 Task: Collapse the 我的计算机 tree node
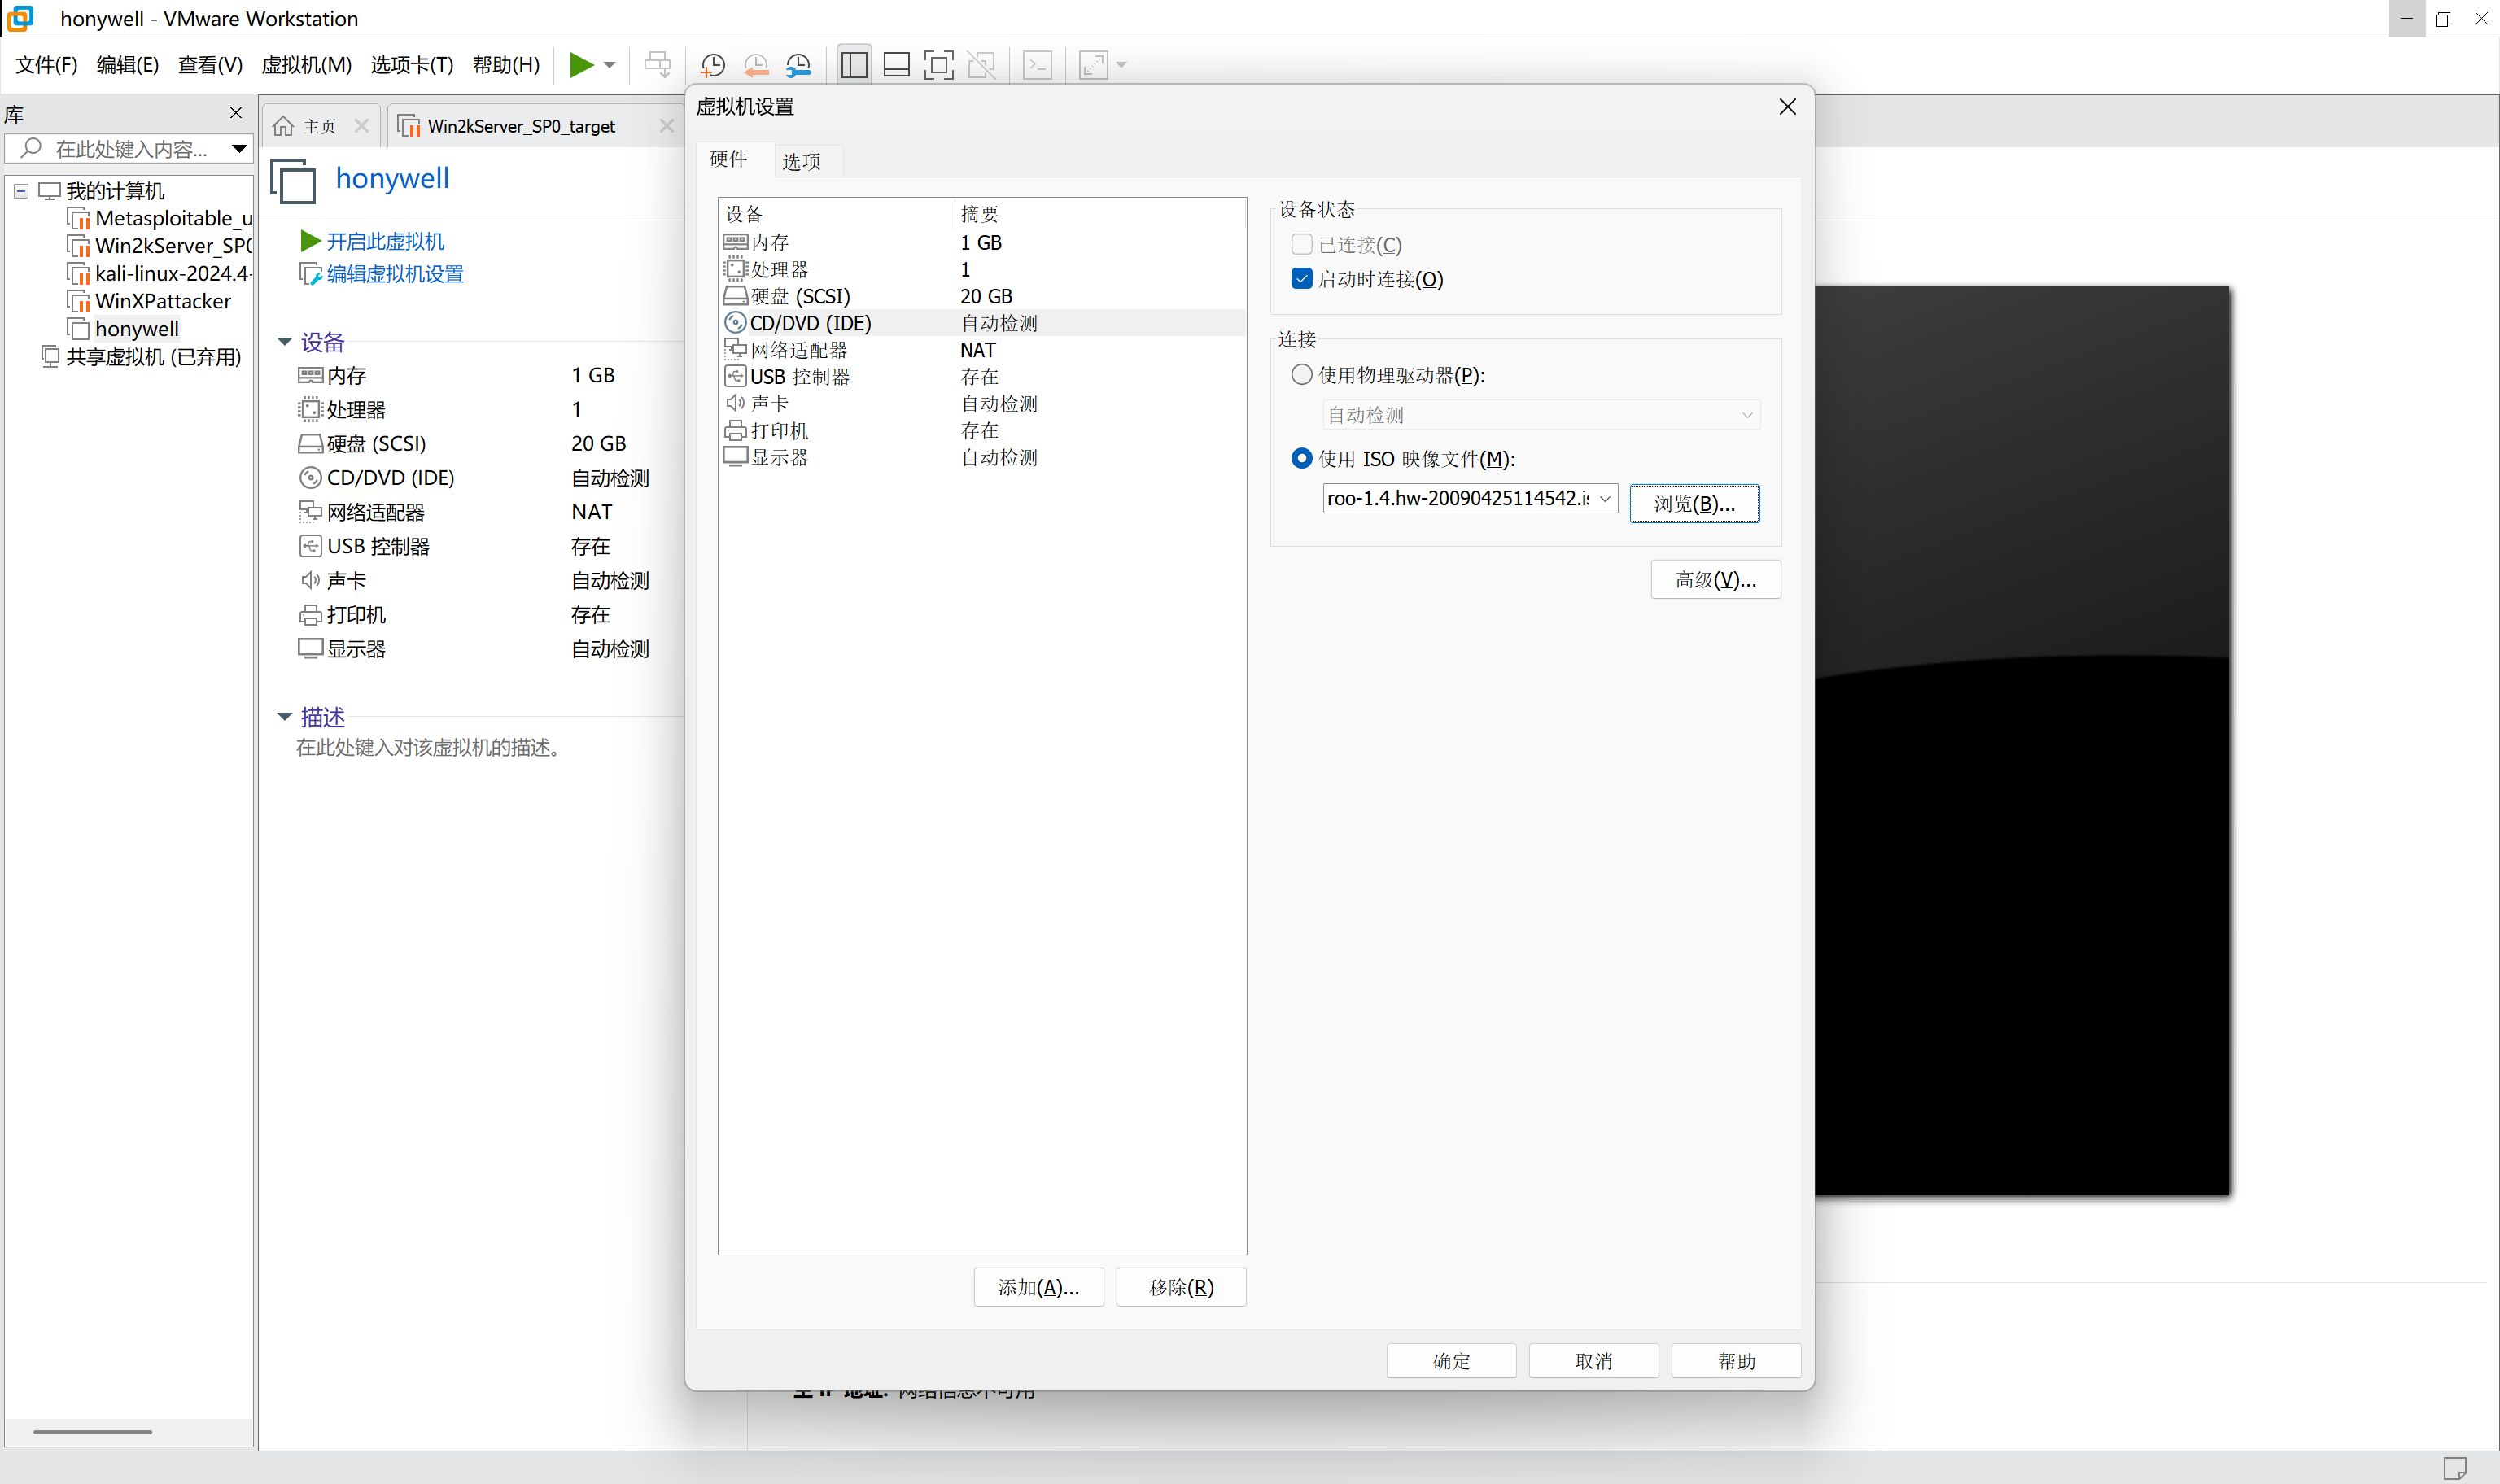21,190
